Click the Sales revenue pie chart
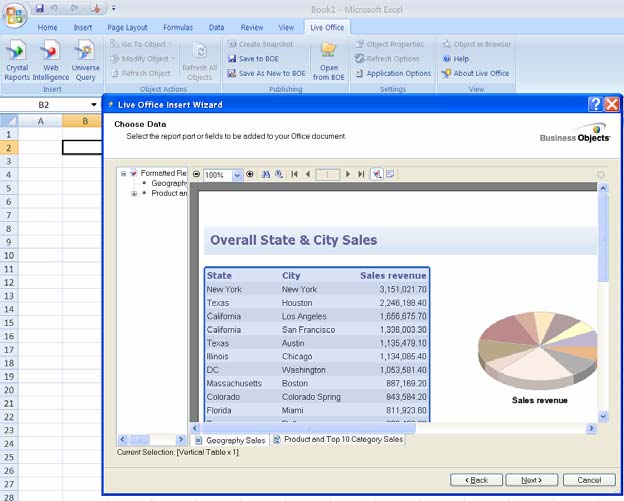 538,350
